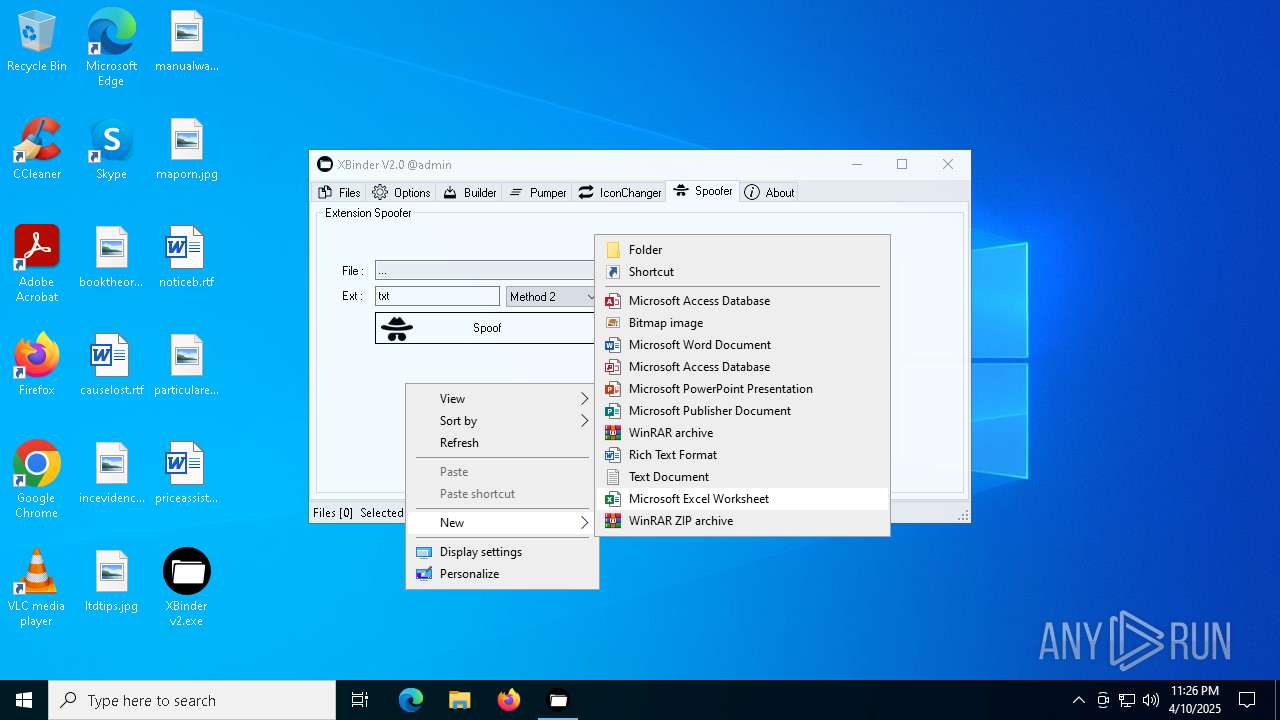Select the Adobe Acrobat desktop icon
This screenshot has height=720, width=1280.
[x=37, y=264]
